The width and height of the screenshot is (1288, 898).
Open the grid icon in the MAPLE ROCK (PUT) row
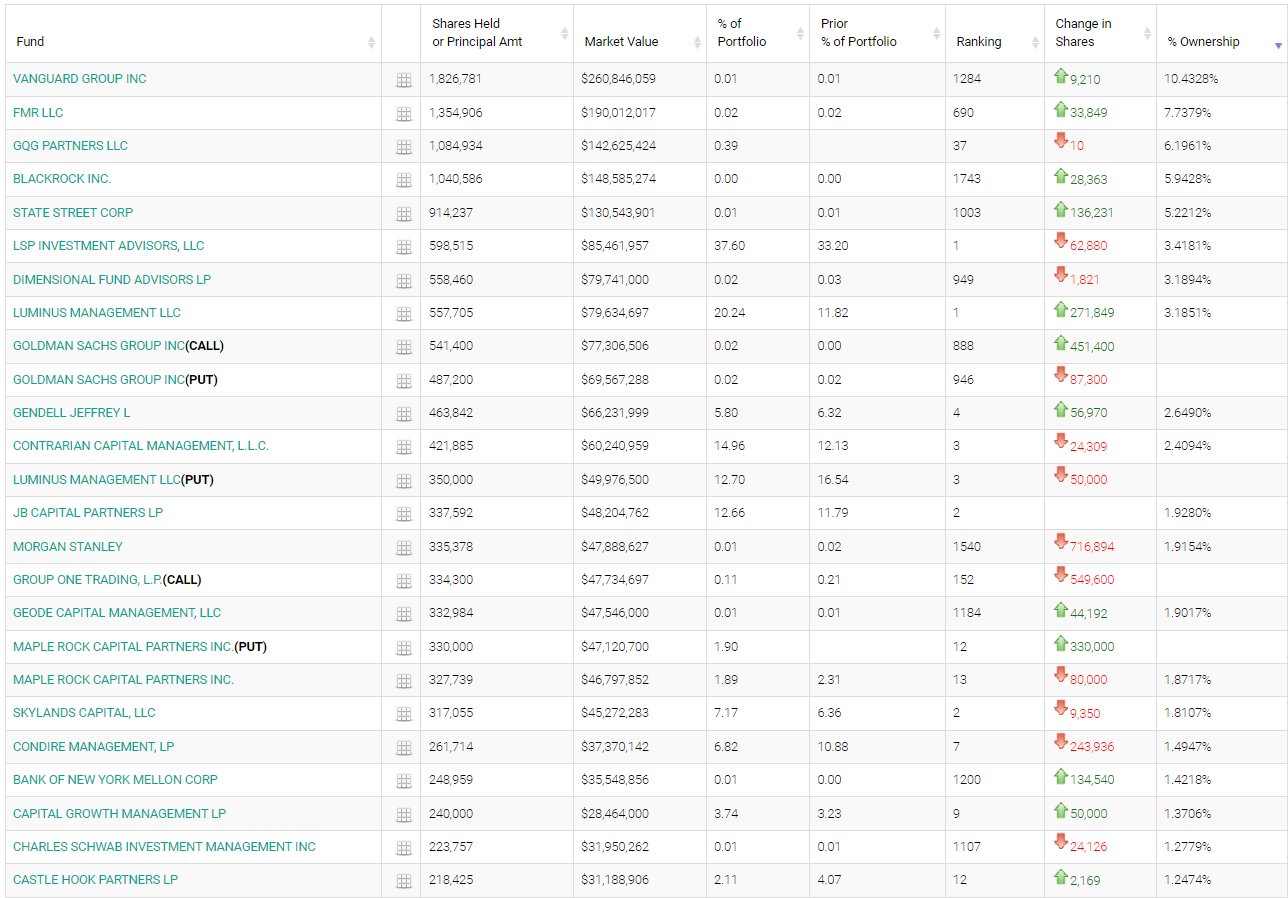(404, 648)
